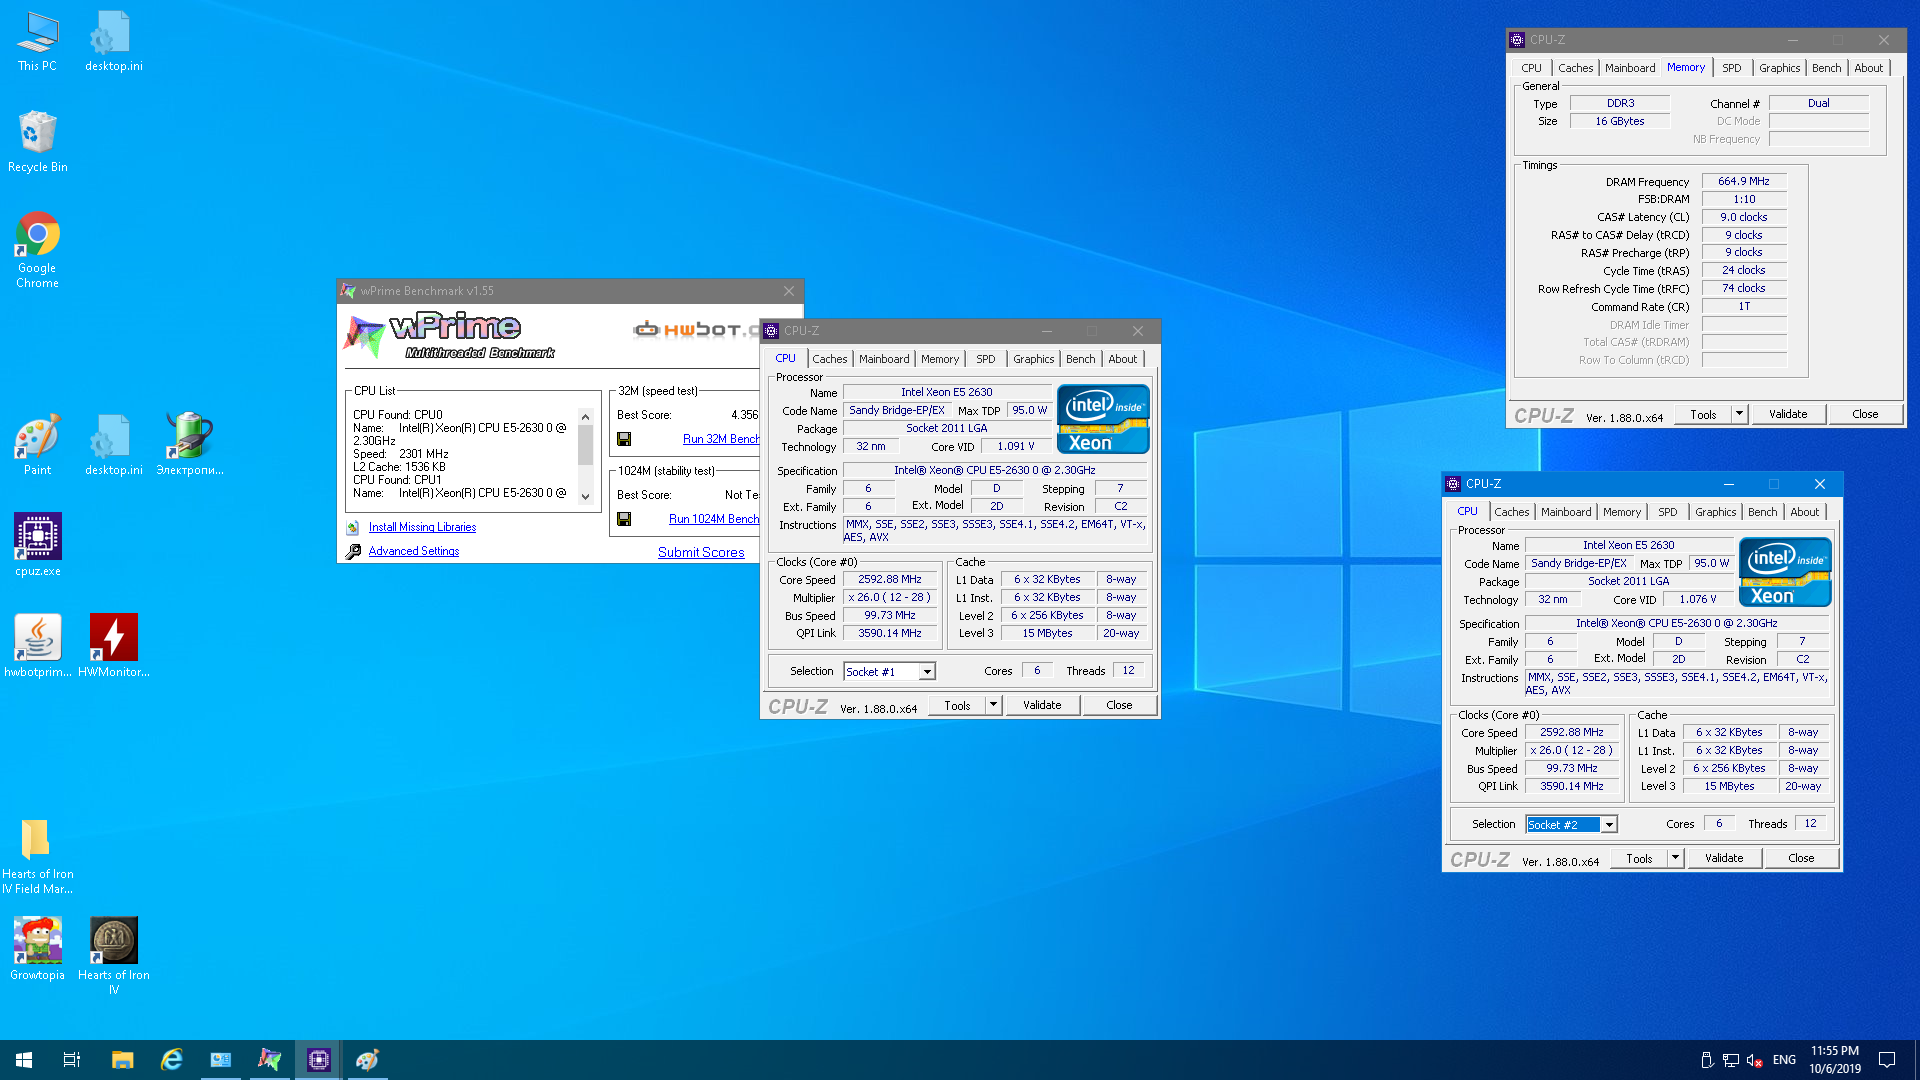Open the Recycle Bin desktop icon

37,142
